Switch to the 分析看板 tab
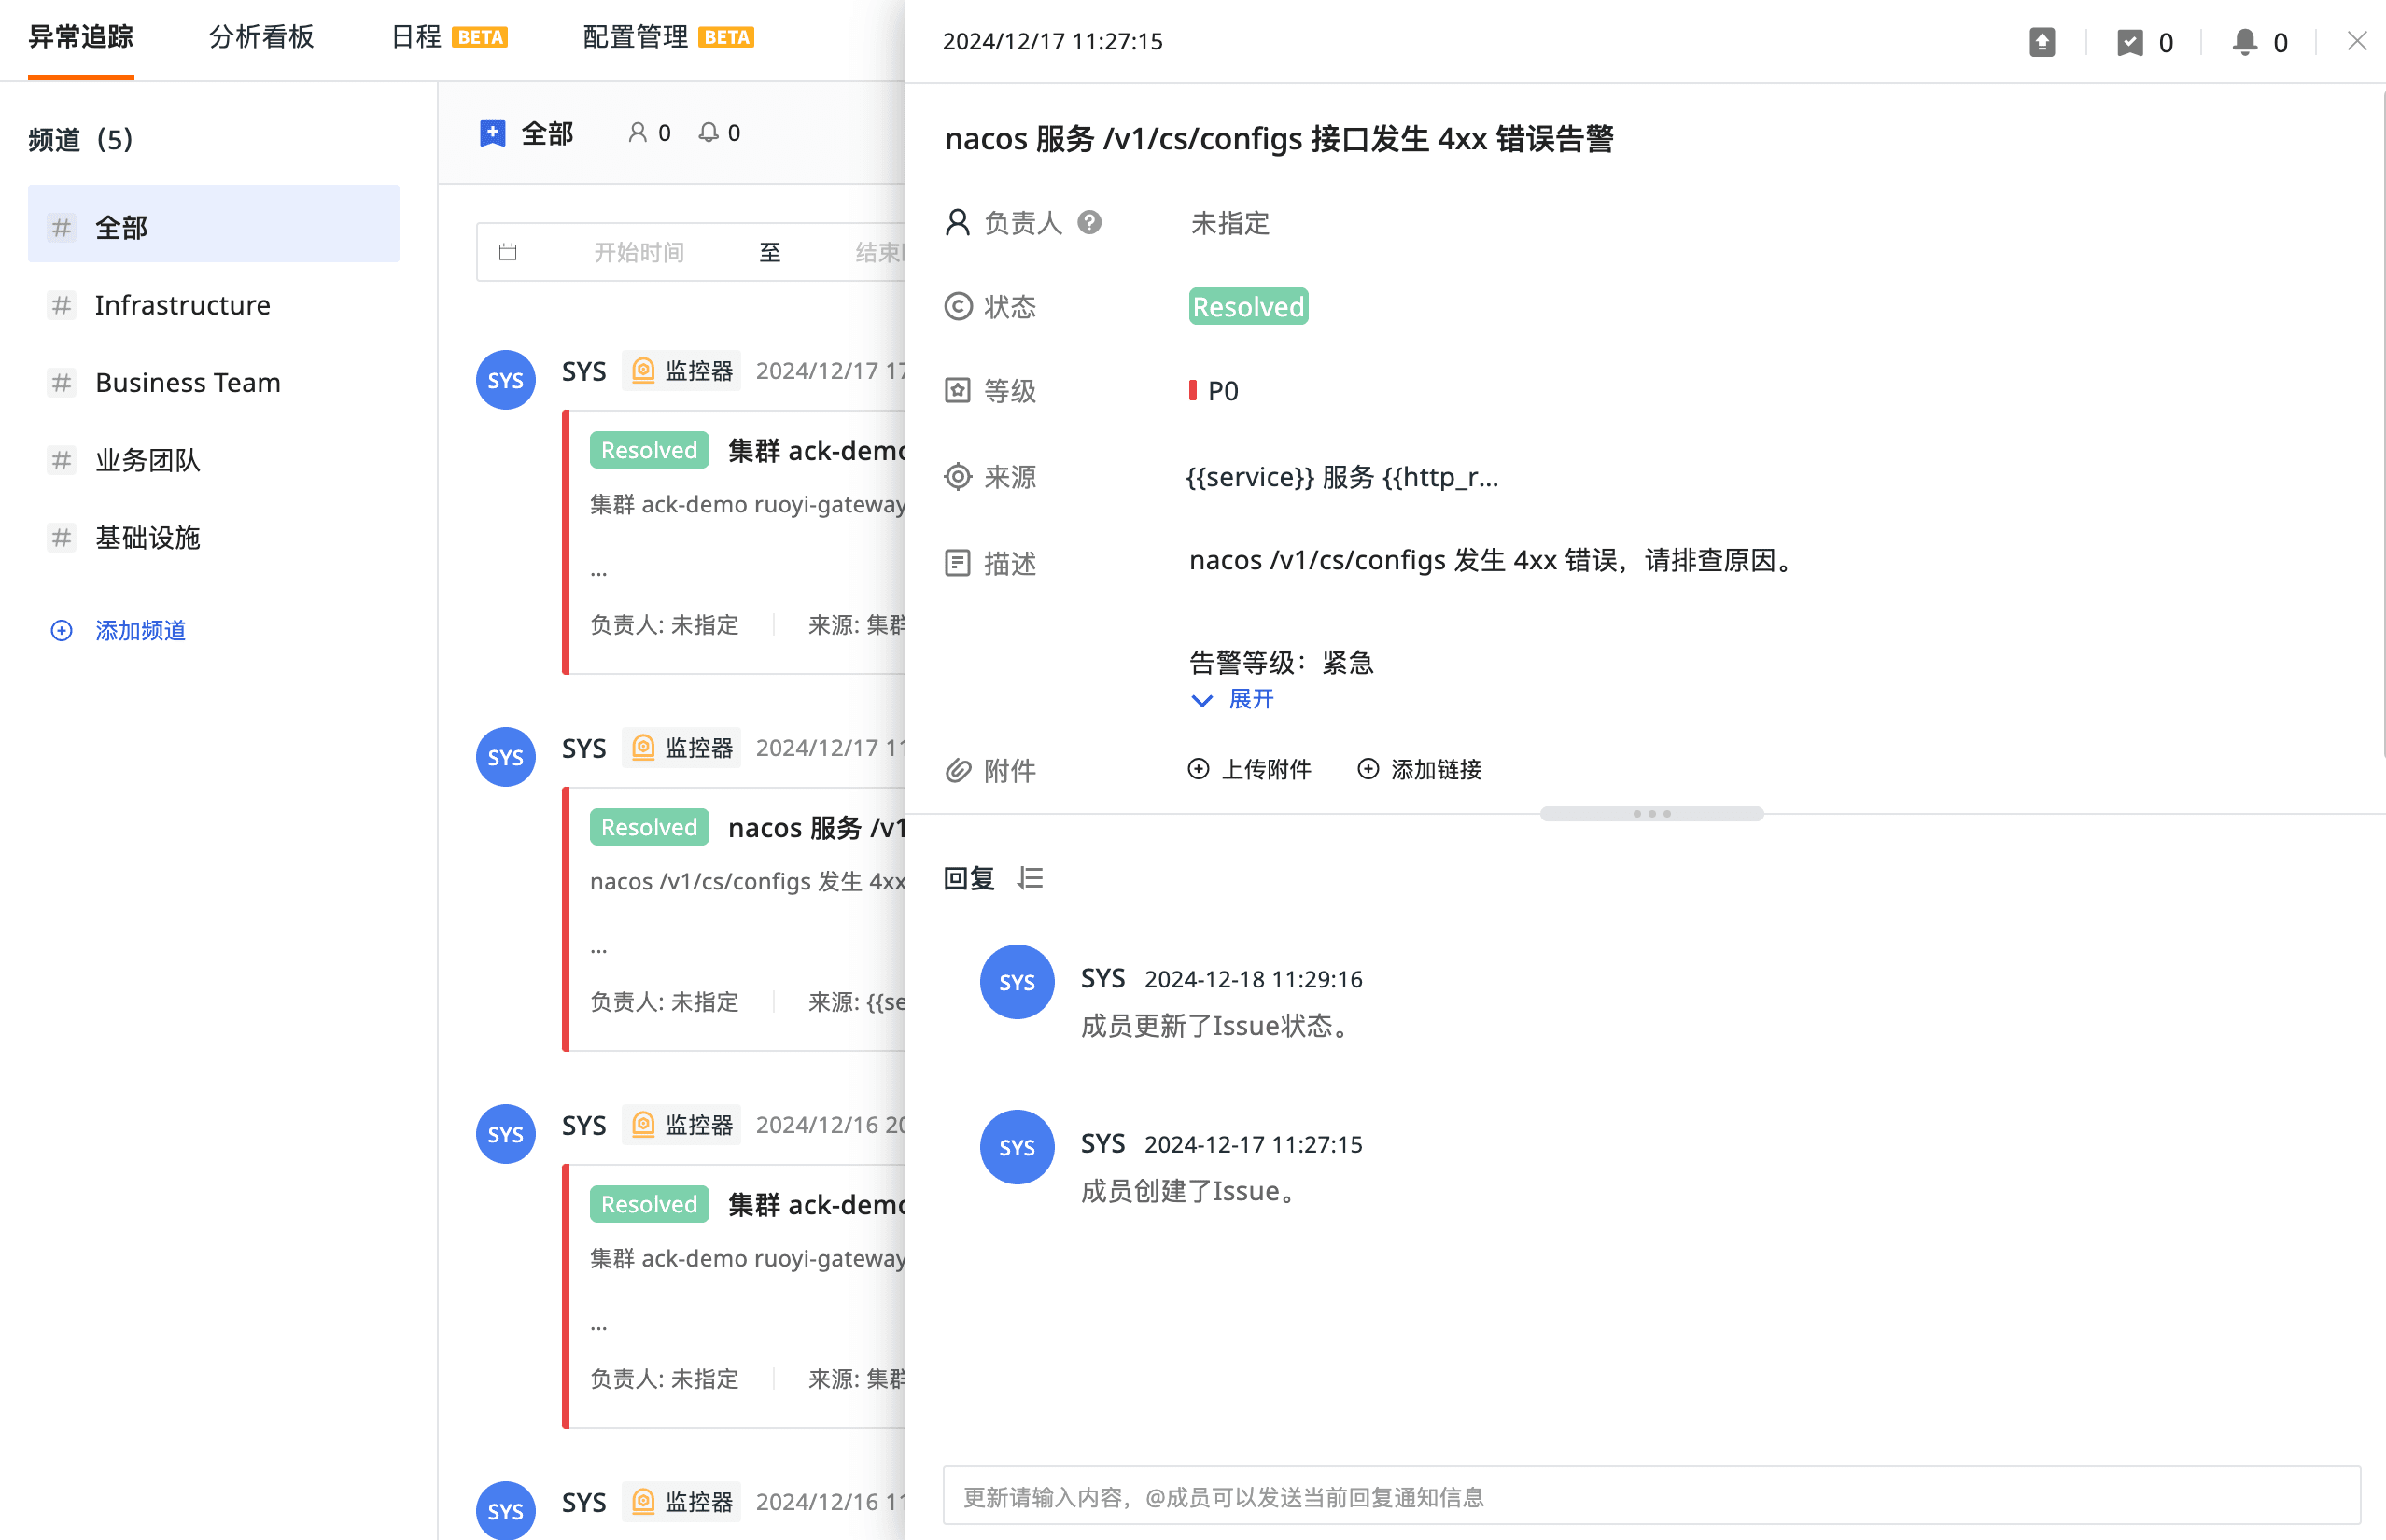The height and width of the screenshot is (1540, 2386). (261, 38)
